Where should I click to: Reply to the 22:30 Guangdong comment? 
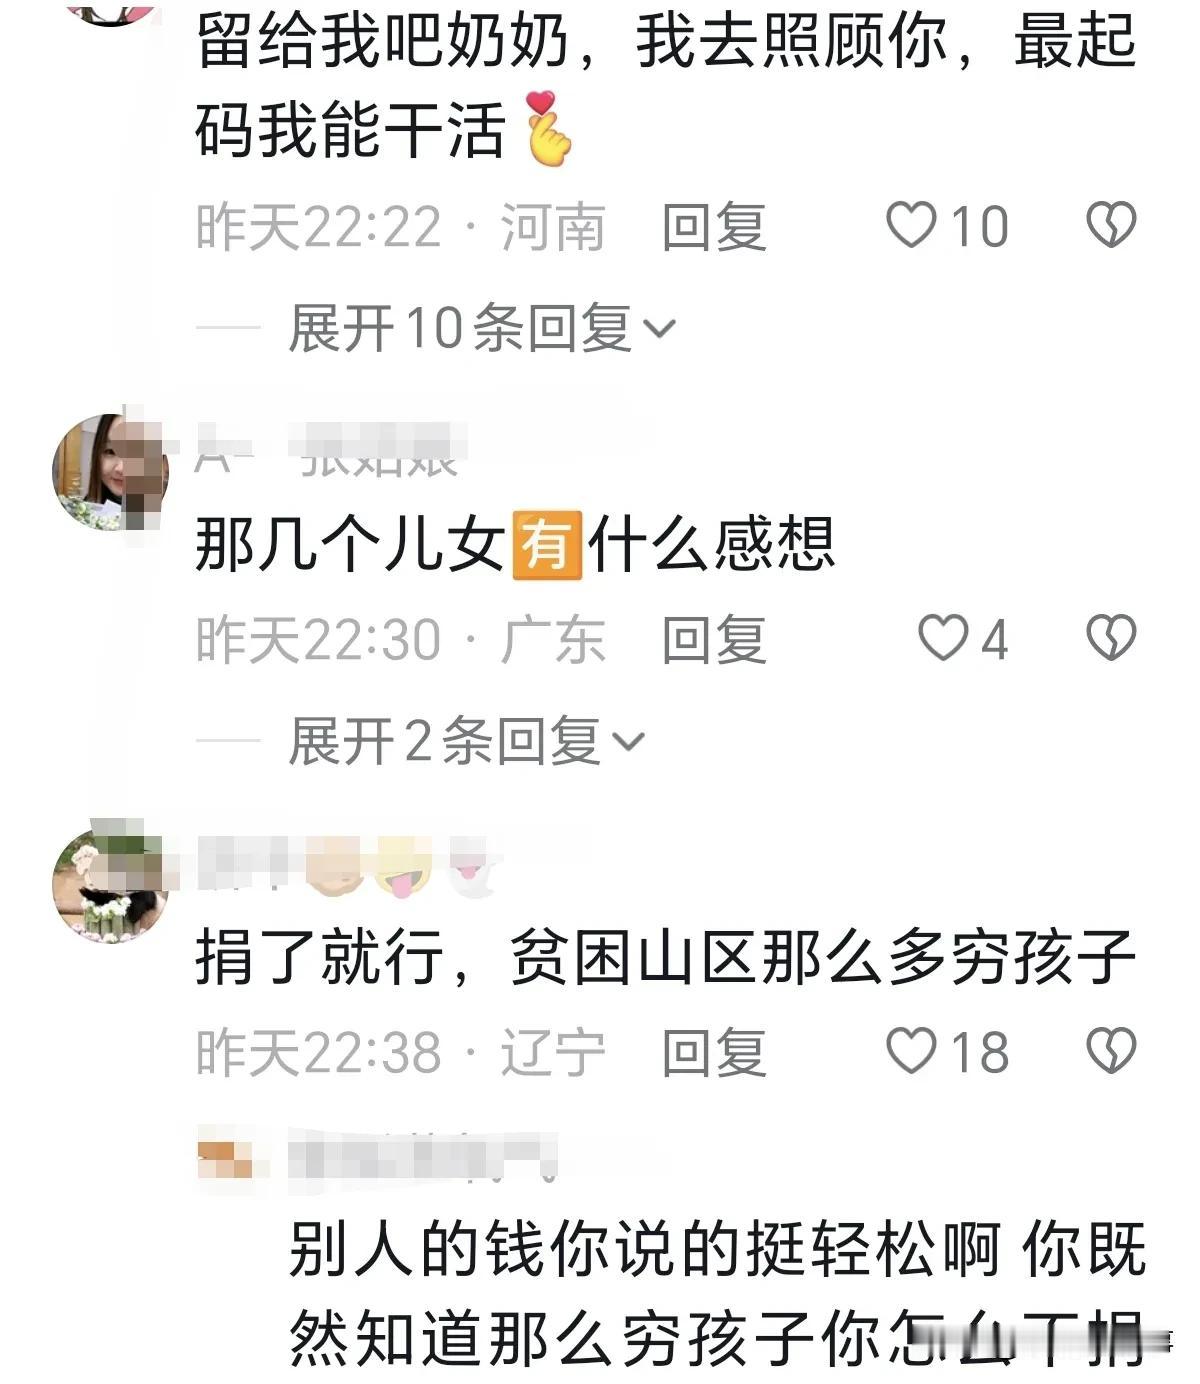[714, 639]
